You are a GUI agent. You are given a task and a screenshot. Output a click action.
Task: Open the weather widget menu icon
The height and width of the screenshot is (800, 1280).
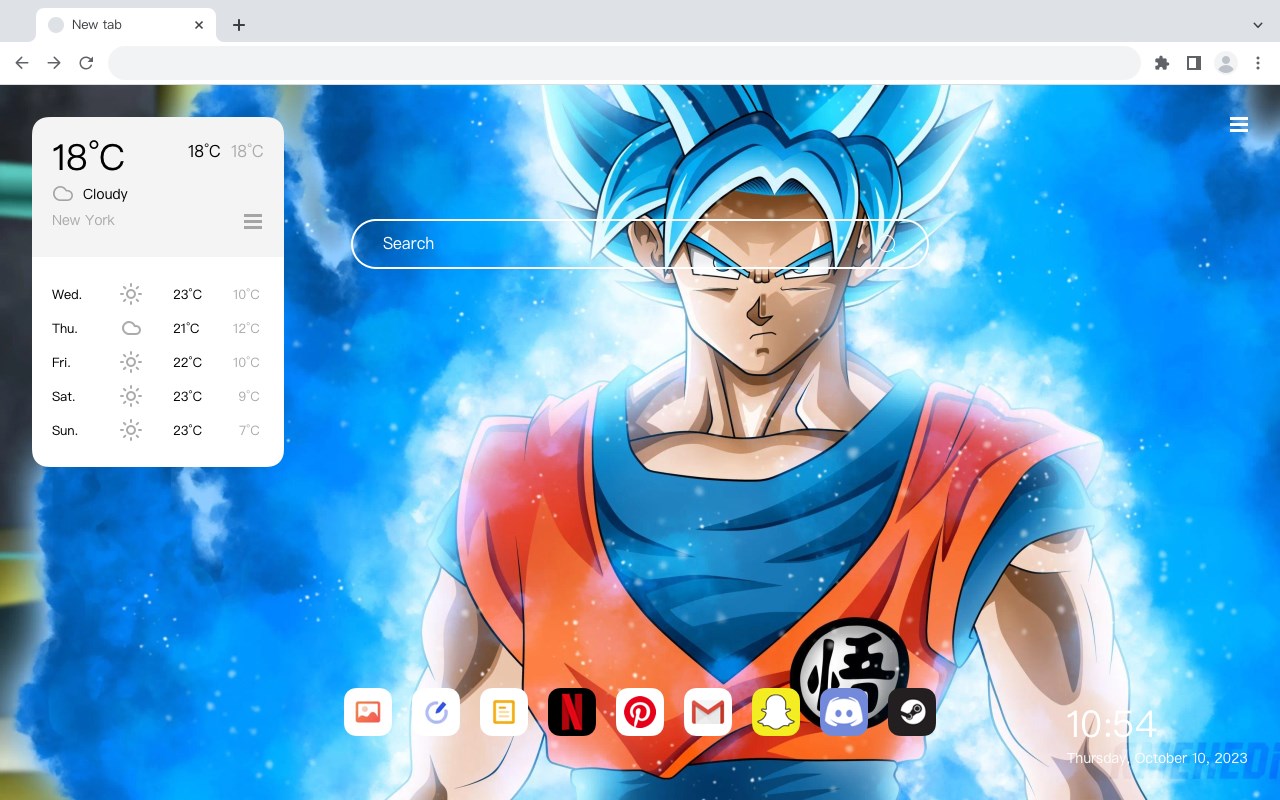pos(253,221)
